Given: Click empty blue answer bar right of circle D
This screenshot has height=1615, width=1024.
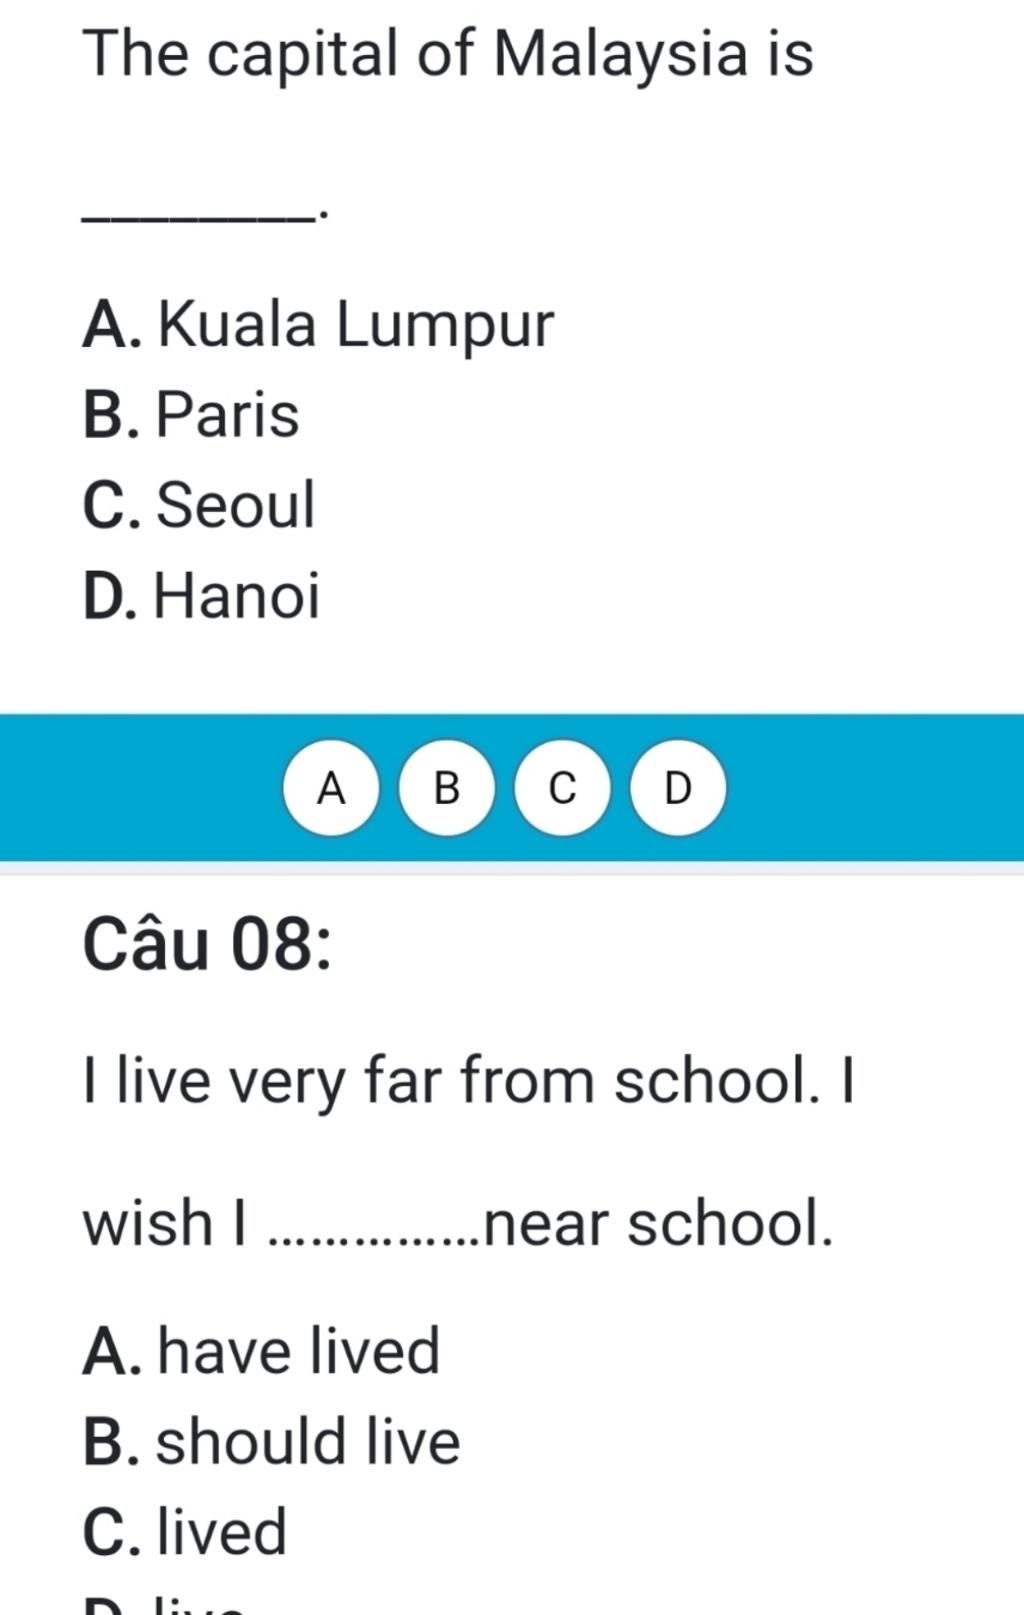Looking at the screenshot, I should (x=875, y=788).
